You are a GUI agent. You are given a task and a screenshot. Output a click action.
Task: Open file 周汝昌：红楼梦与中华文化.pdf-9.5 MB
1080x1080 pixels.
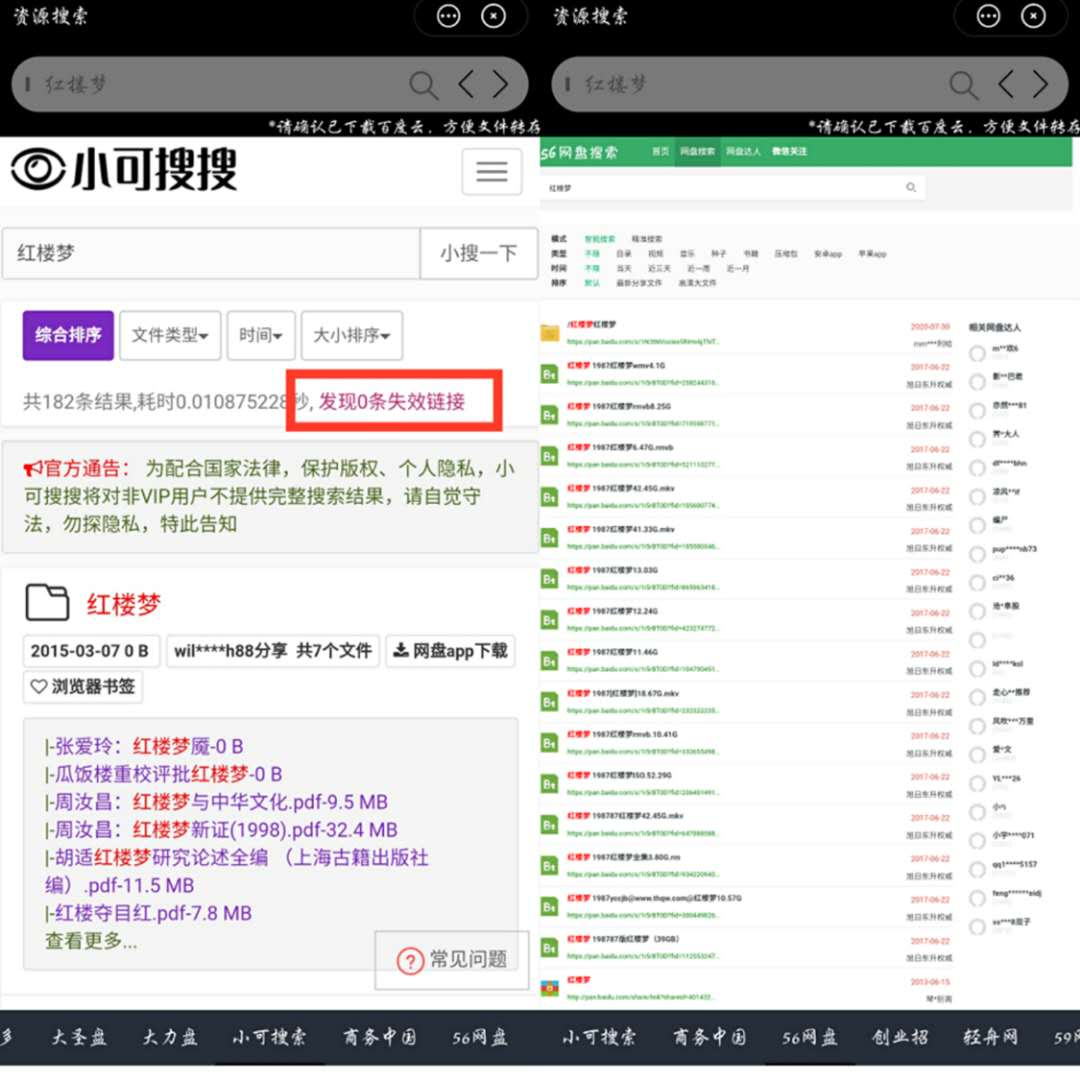coord(216,802)
